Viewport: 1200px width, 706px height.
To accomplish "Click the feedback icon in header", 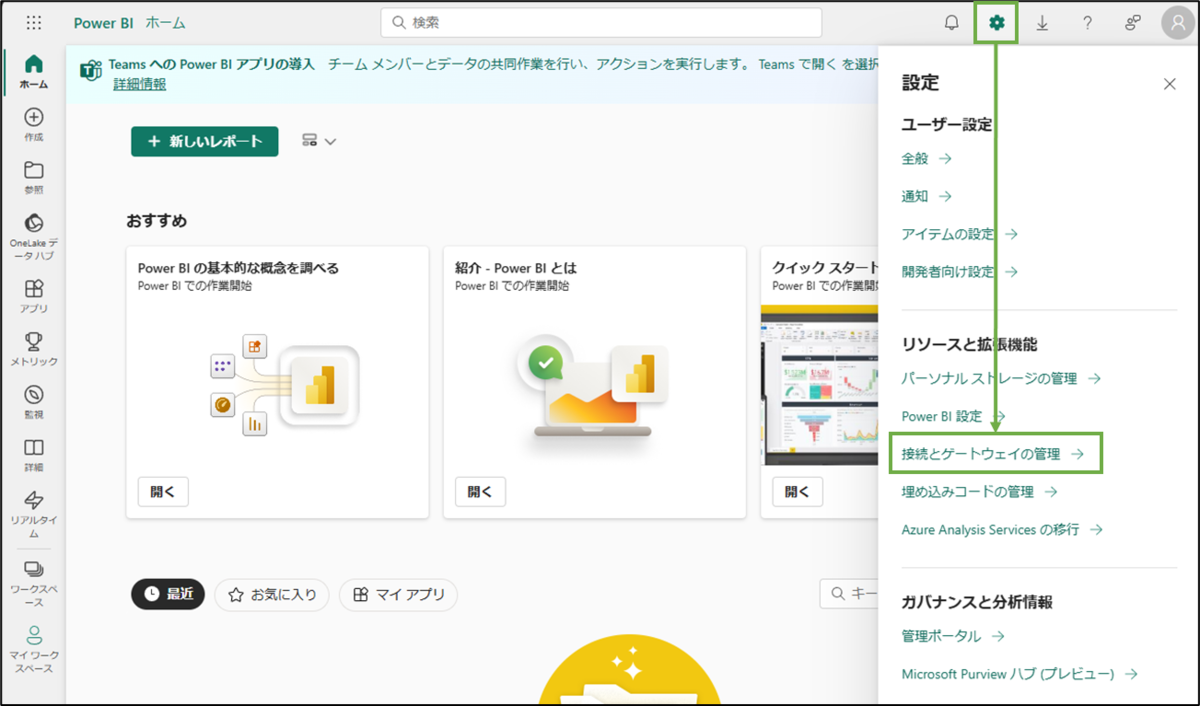I will click(1133, 22).
